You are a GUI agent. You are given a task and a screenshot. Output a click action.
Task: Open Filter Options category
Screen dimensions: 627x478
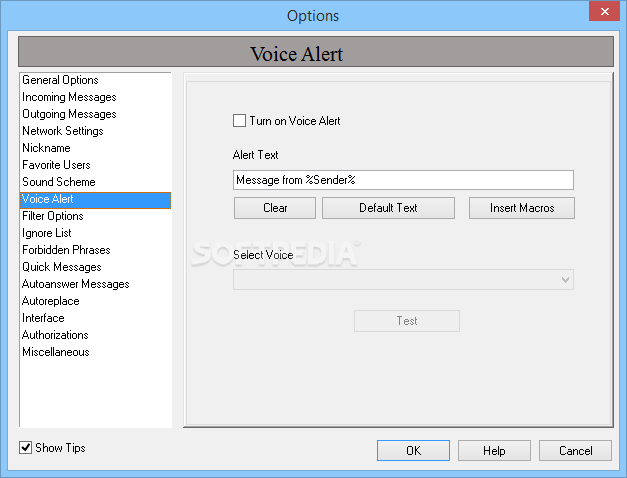95,216
